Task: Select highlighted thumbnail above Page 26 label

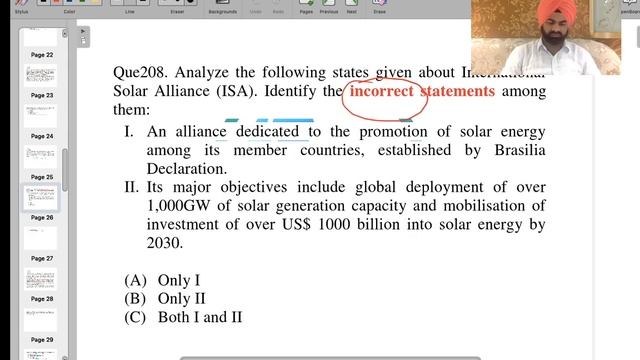Action: pos(40,198)
